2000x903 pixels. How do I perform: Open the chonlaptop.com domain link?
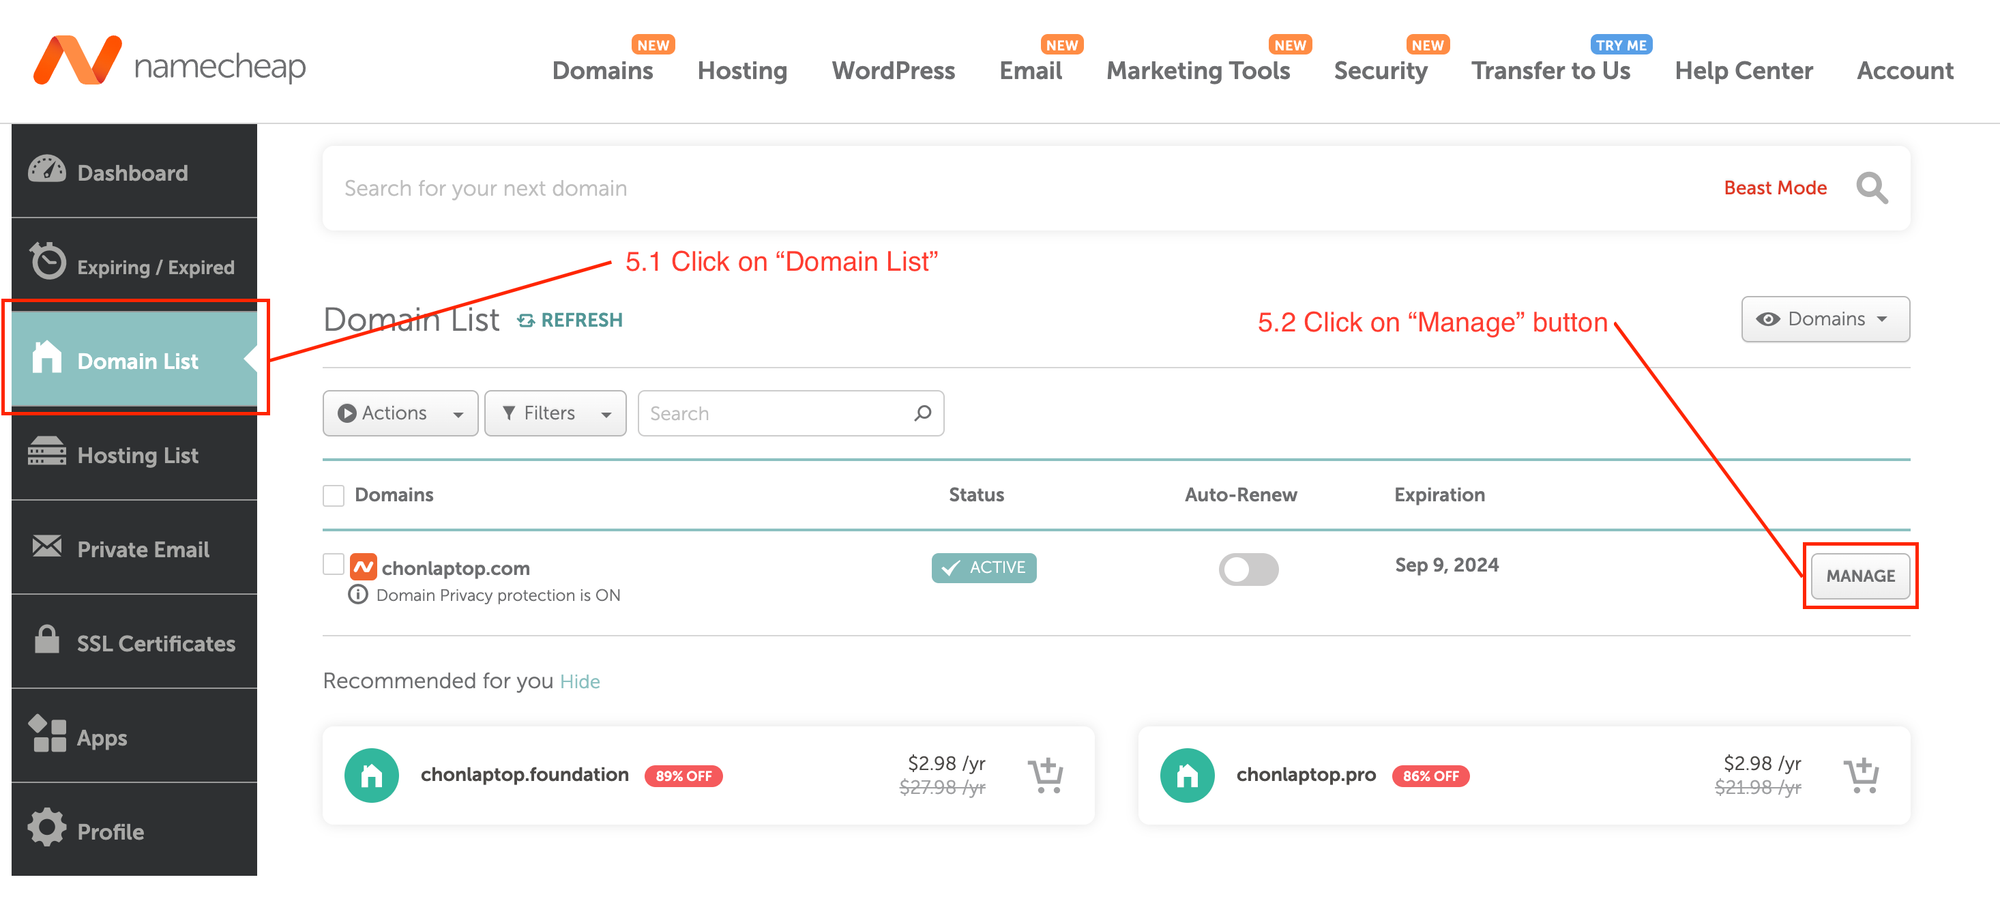click(x=456, y=568)
